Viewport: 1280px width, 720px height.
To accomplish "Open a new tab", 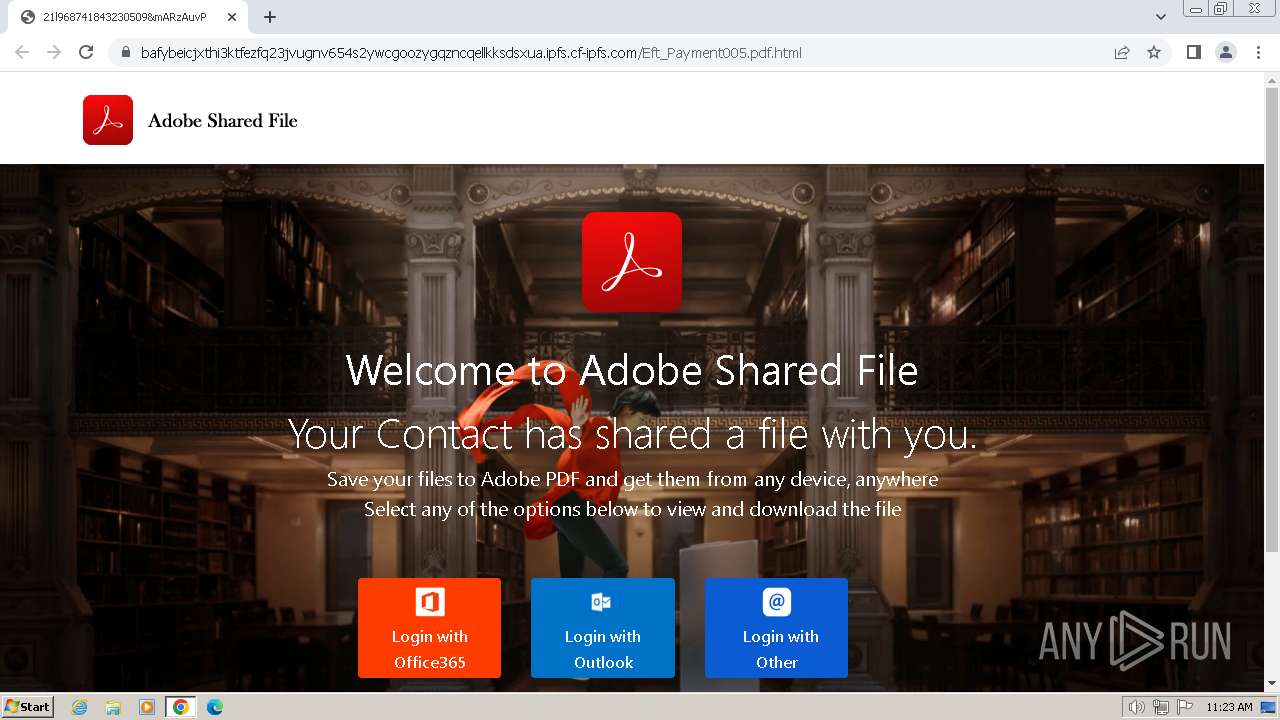I will click(270, 17).
